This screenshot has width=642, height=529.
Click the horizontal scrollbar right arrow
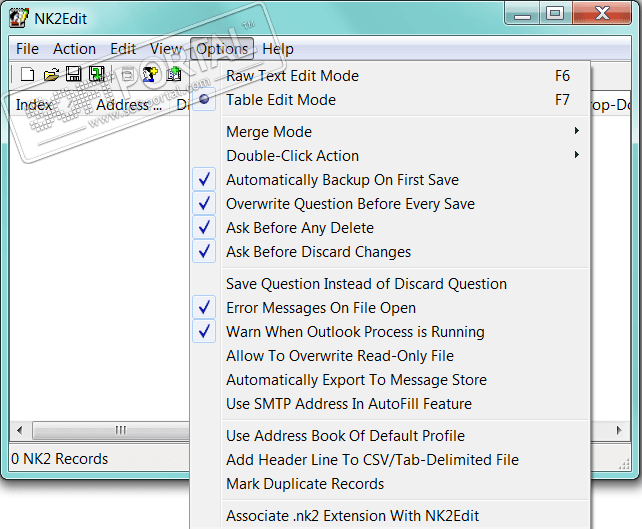(619, 430)
